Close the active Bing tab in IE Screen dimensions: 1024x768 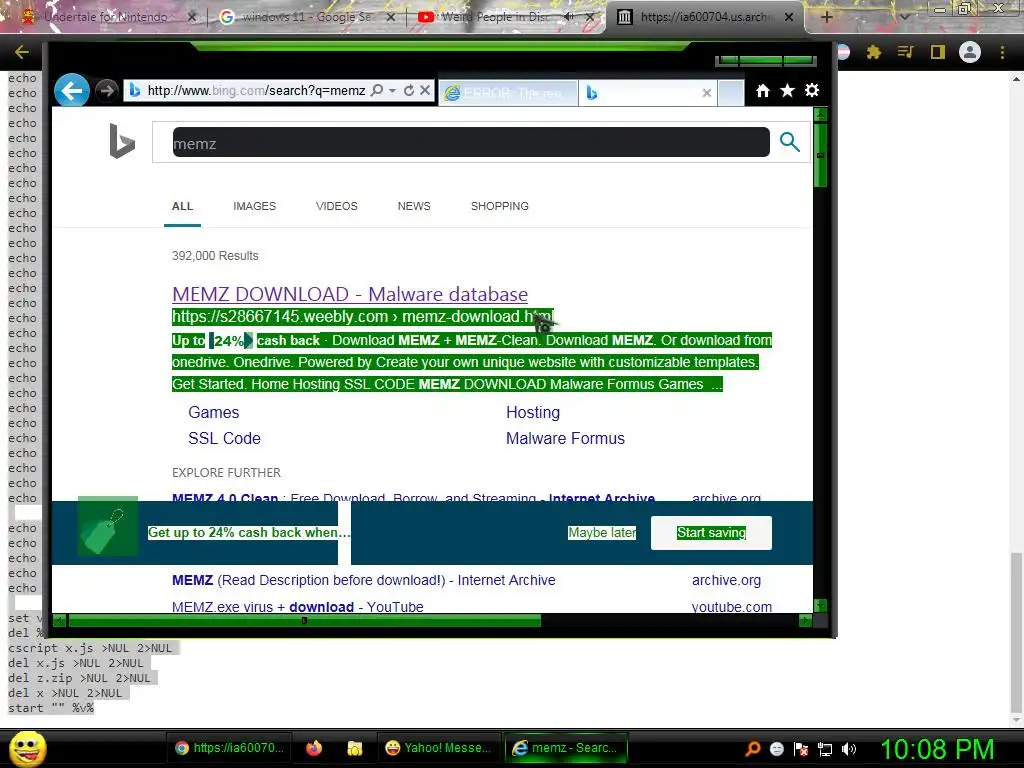[x=707, y=93]
